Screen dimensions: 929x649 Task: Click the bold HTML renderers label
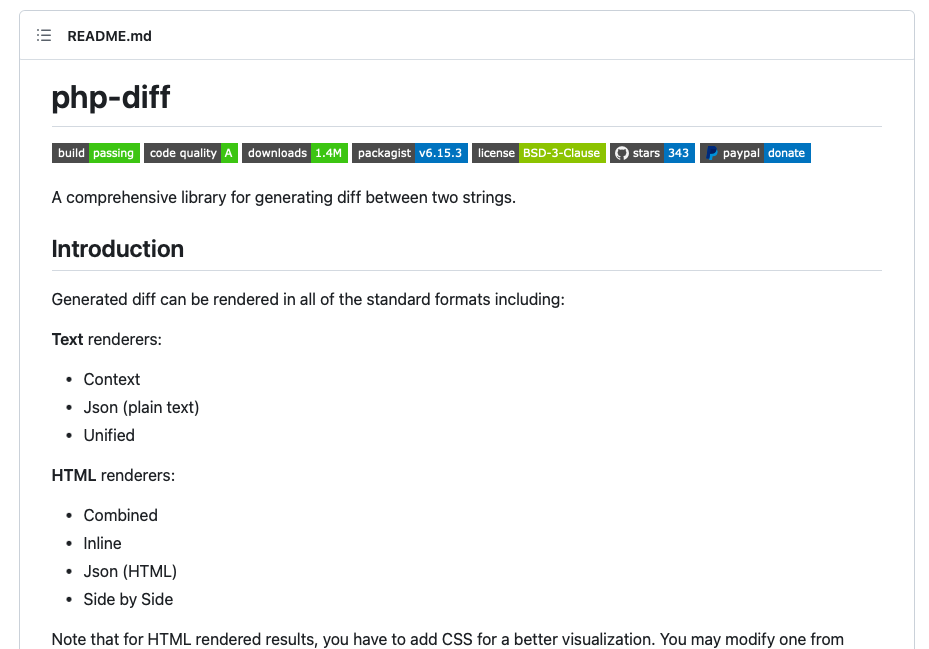click(74, 475)
